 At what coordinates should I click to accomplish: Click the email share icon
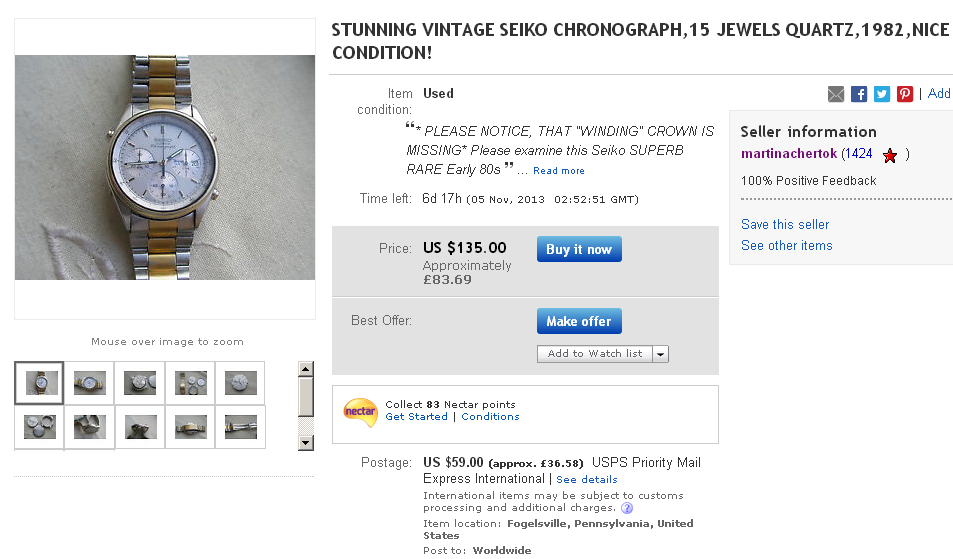click(x=836, y=94)
